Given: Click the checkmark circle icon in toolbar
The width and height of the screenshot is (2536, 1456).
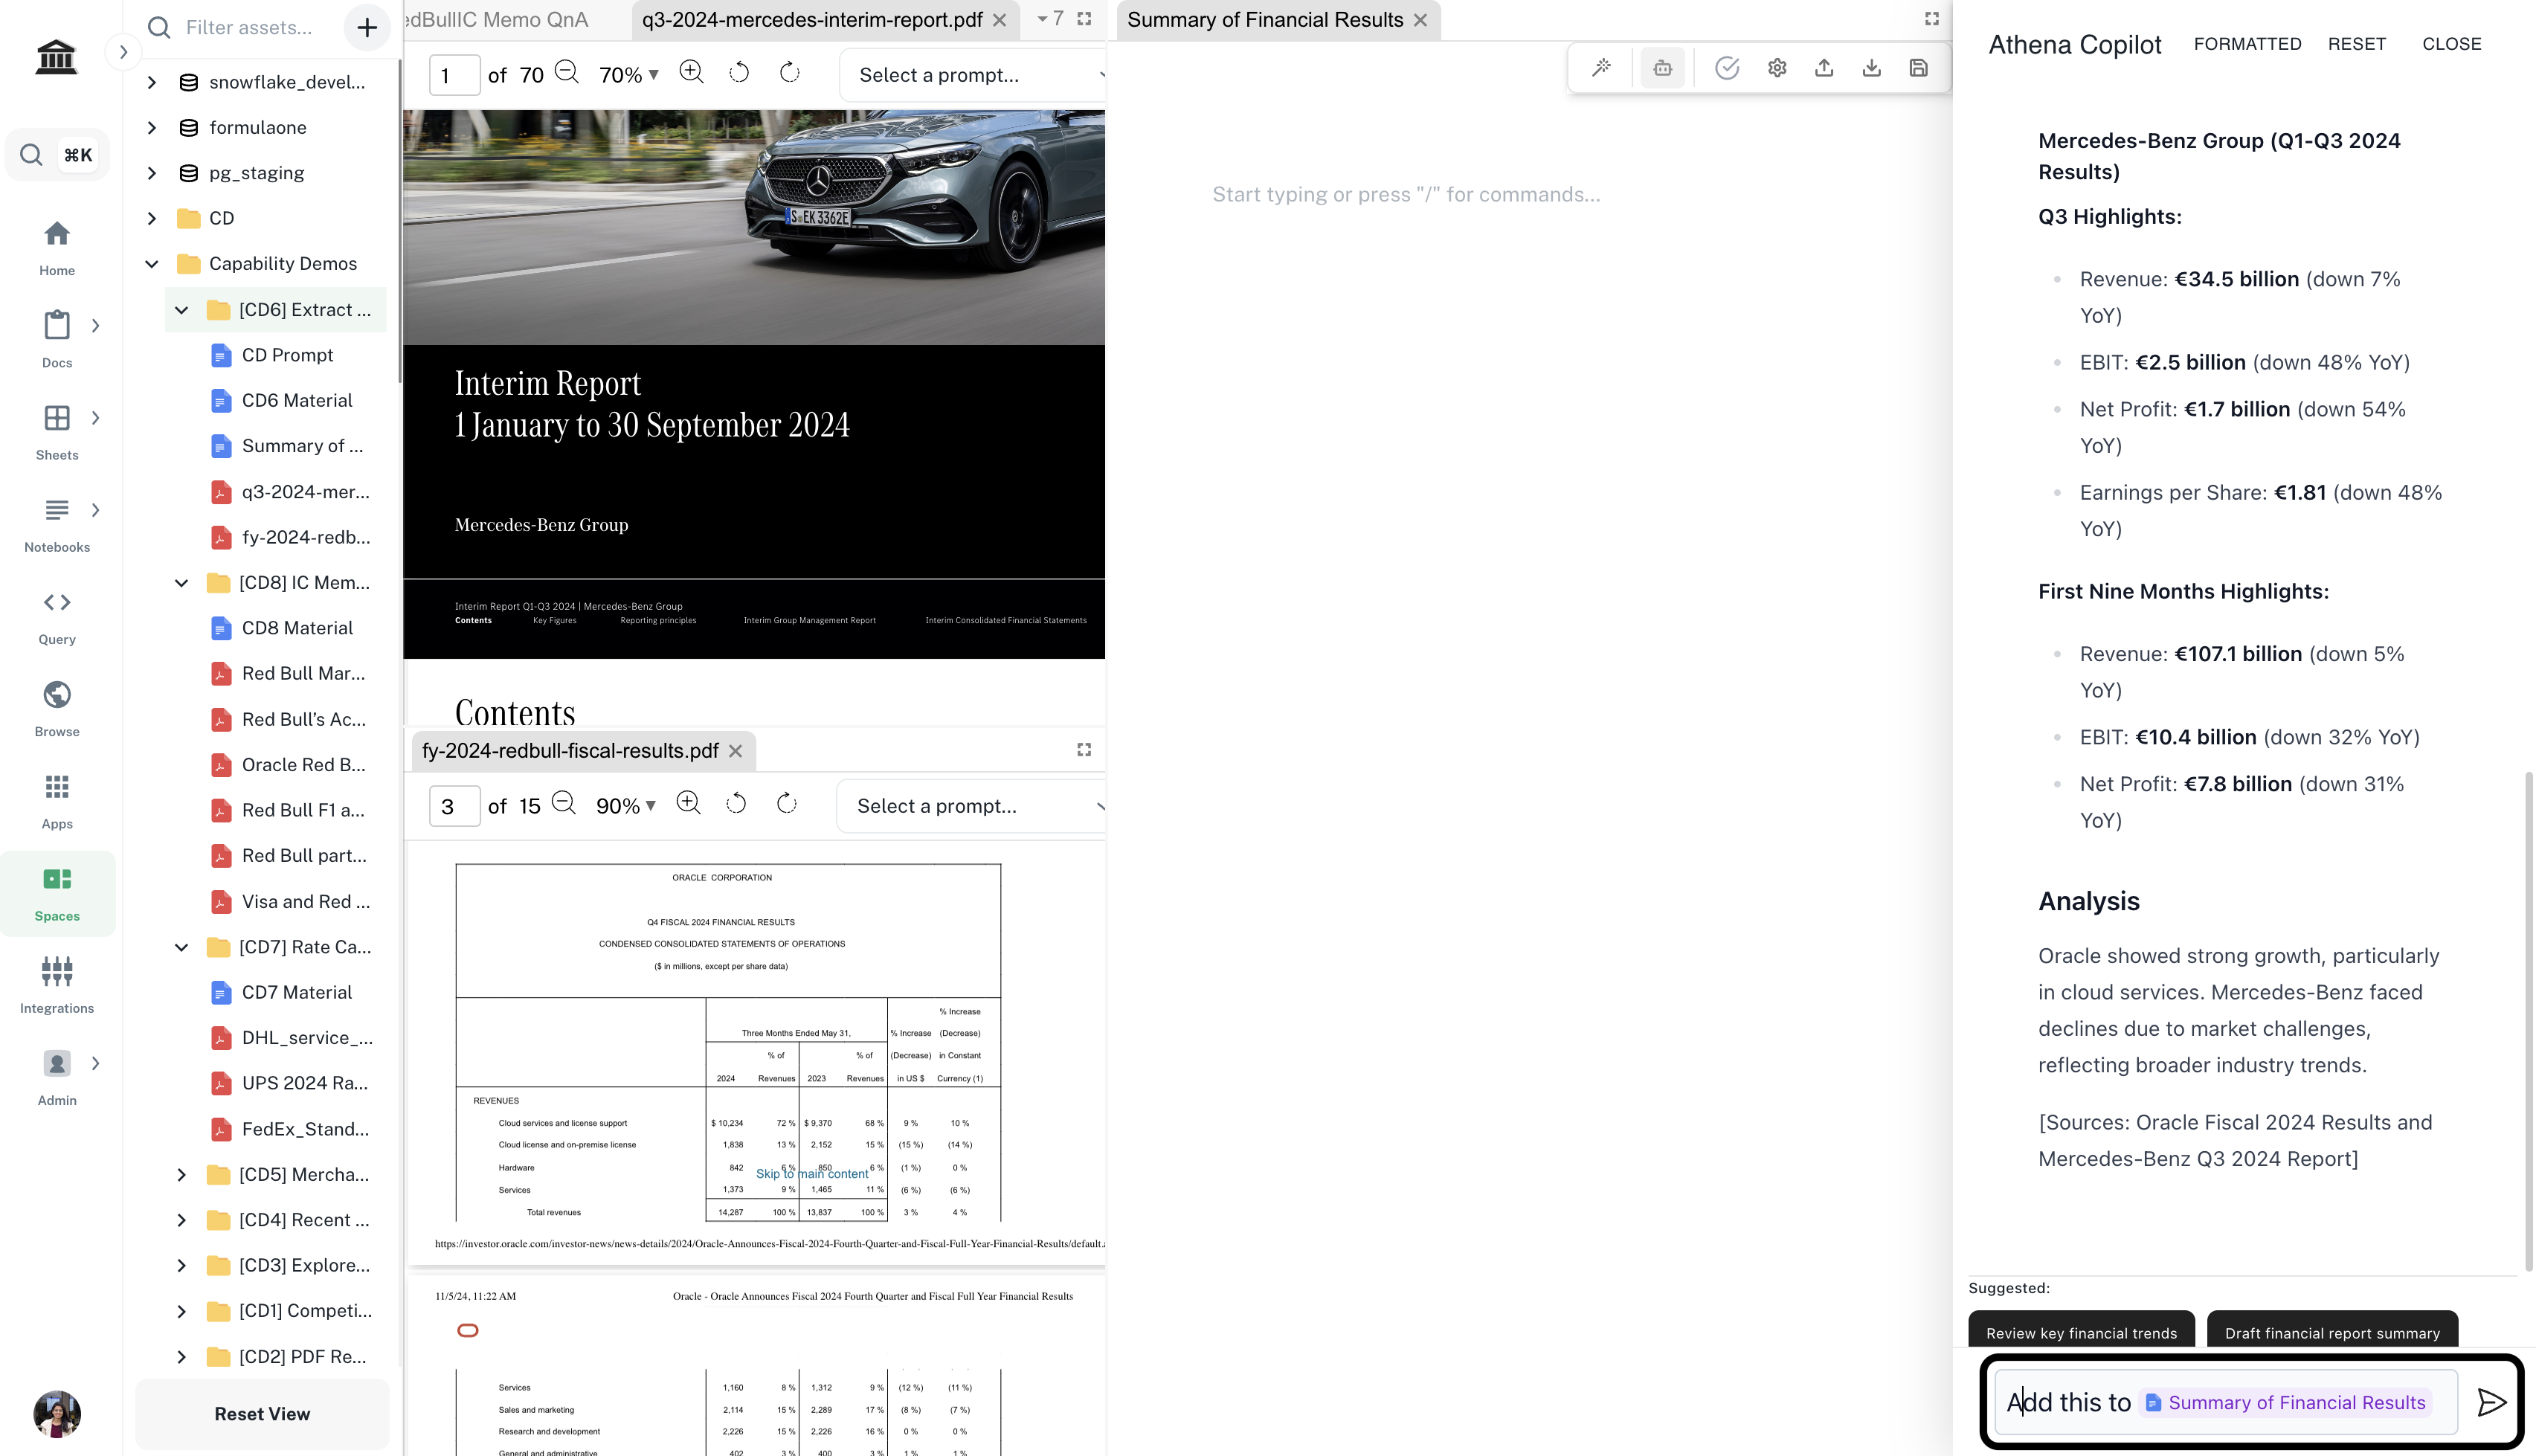Looking at the screenshot, I should [1727, 68].
